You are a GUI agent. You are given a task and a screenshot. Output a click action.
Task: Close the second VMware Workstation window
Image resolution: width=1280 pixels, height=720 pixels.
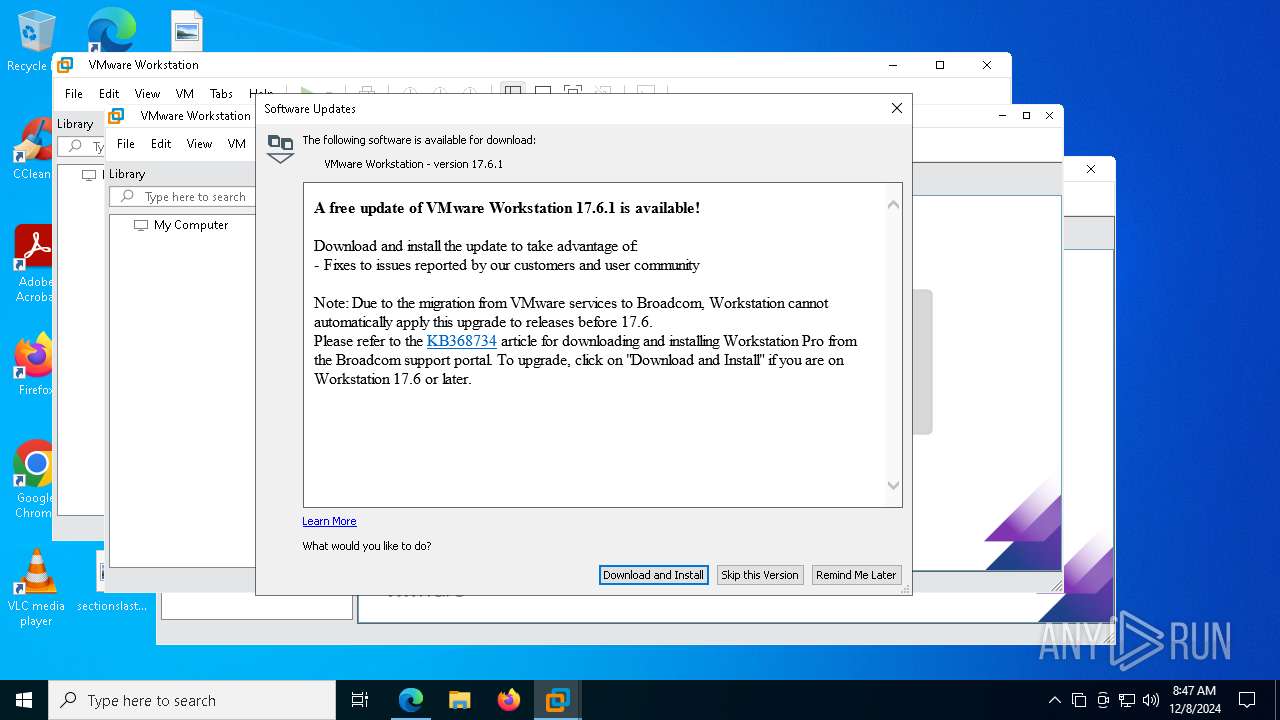1049,115
